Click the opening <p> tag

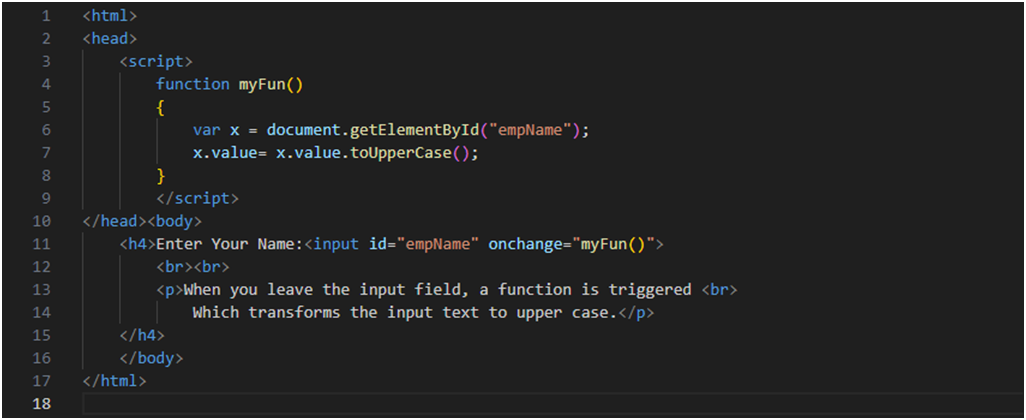(169, 289)
